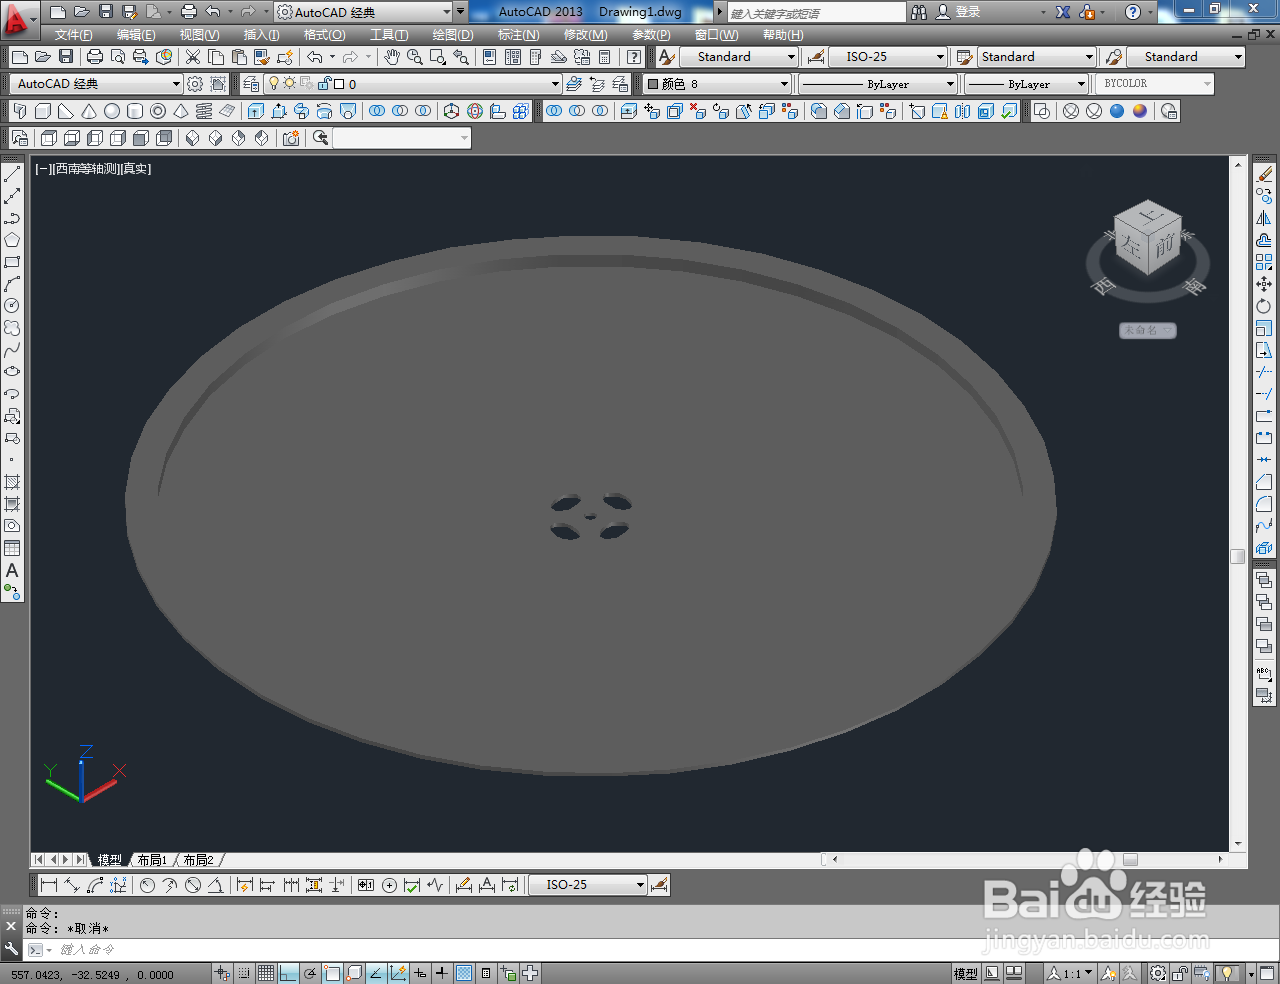Toggle Grid display in status bar
Image resolution: width=1280 pixels, height=984 pixels.
point(266,973)
